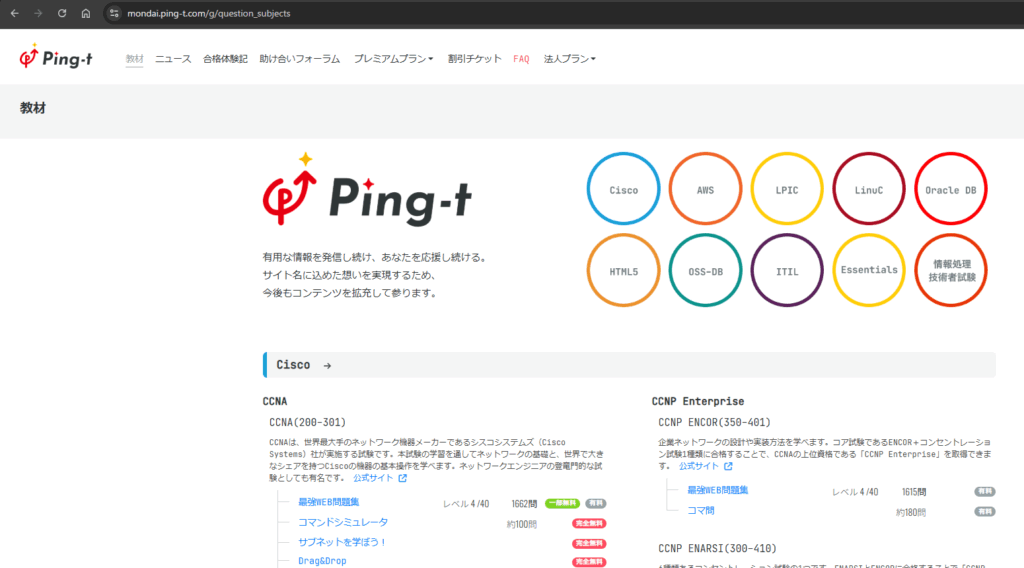Expand the 法人プラン dropdown menu
1024x568 pixels.
click(569, 59)
